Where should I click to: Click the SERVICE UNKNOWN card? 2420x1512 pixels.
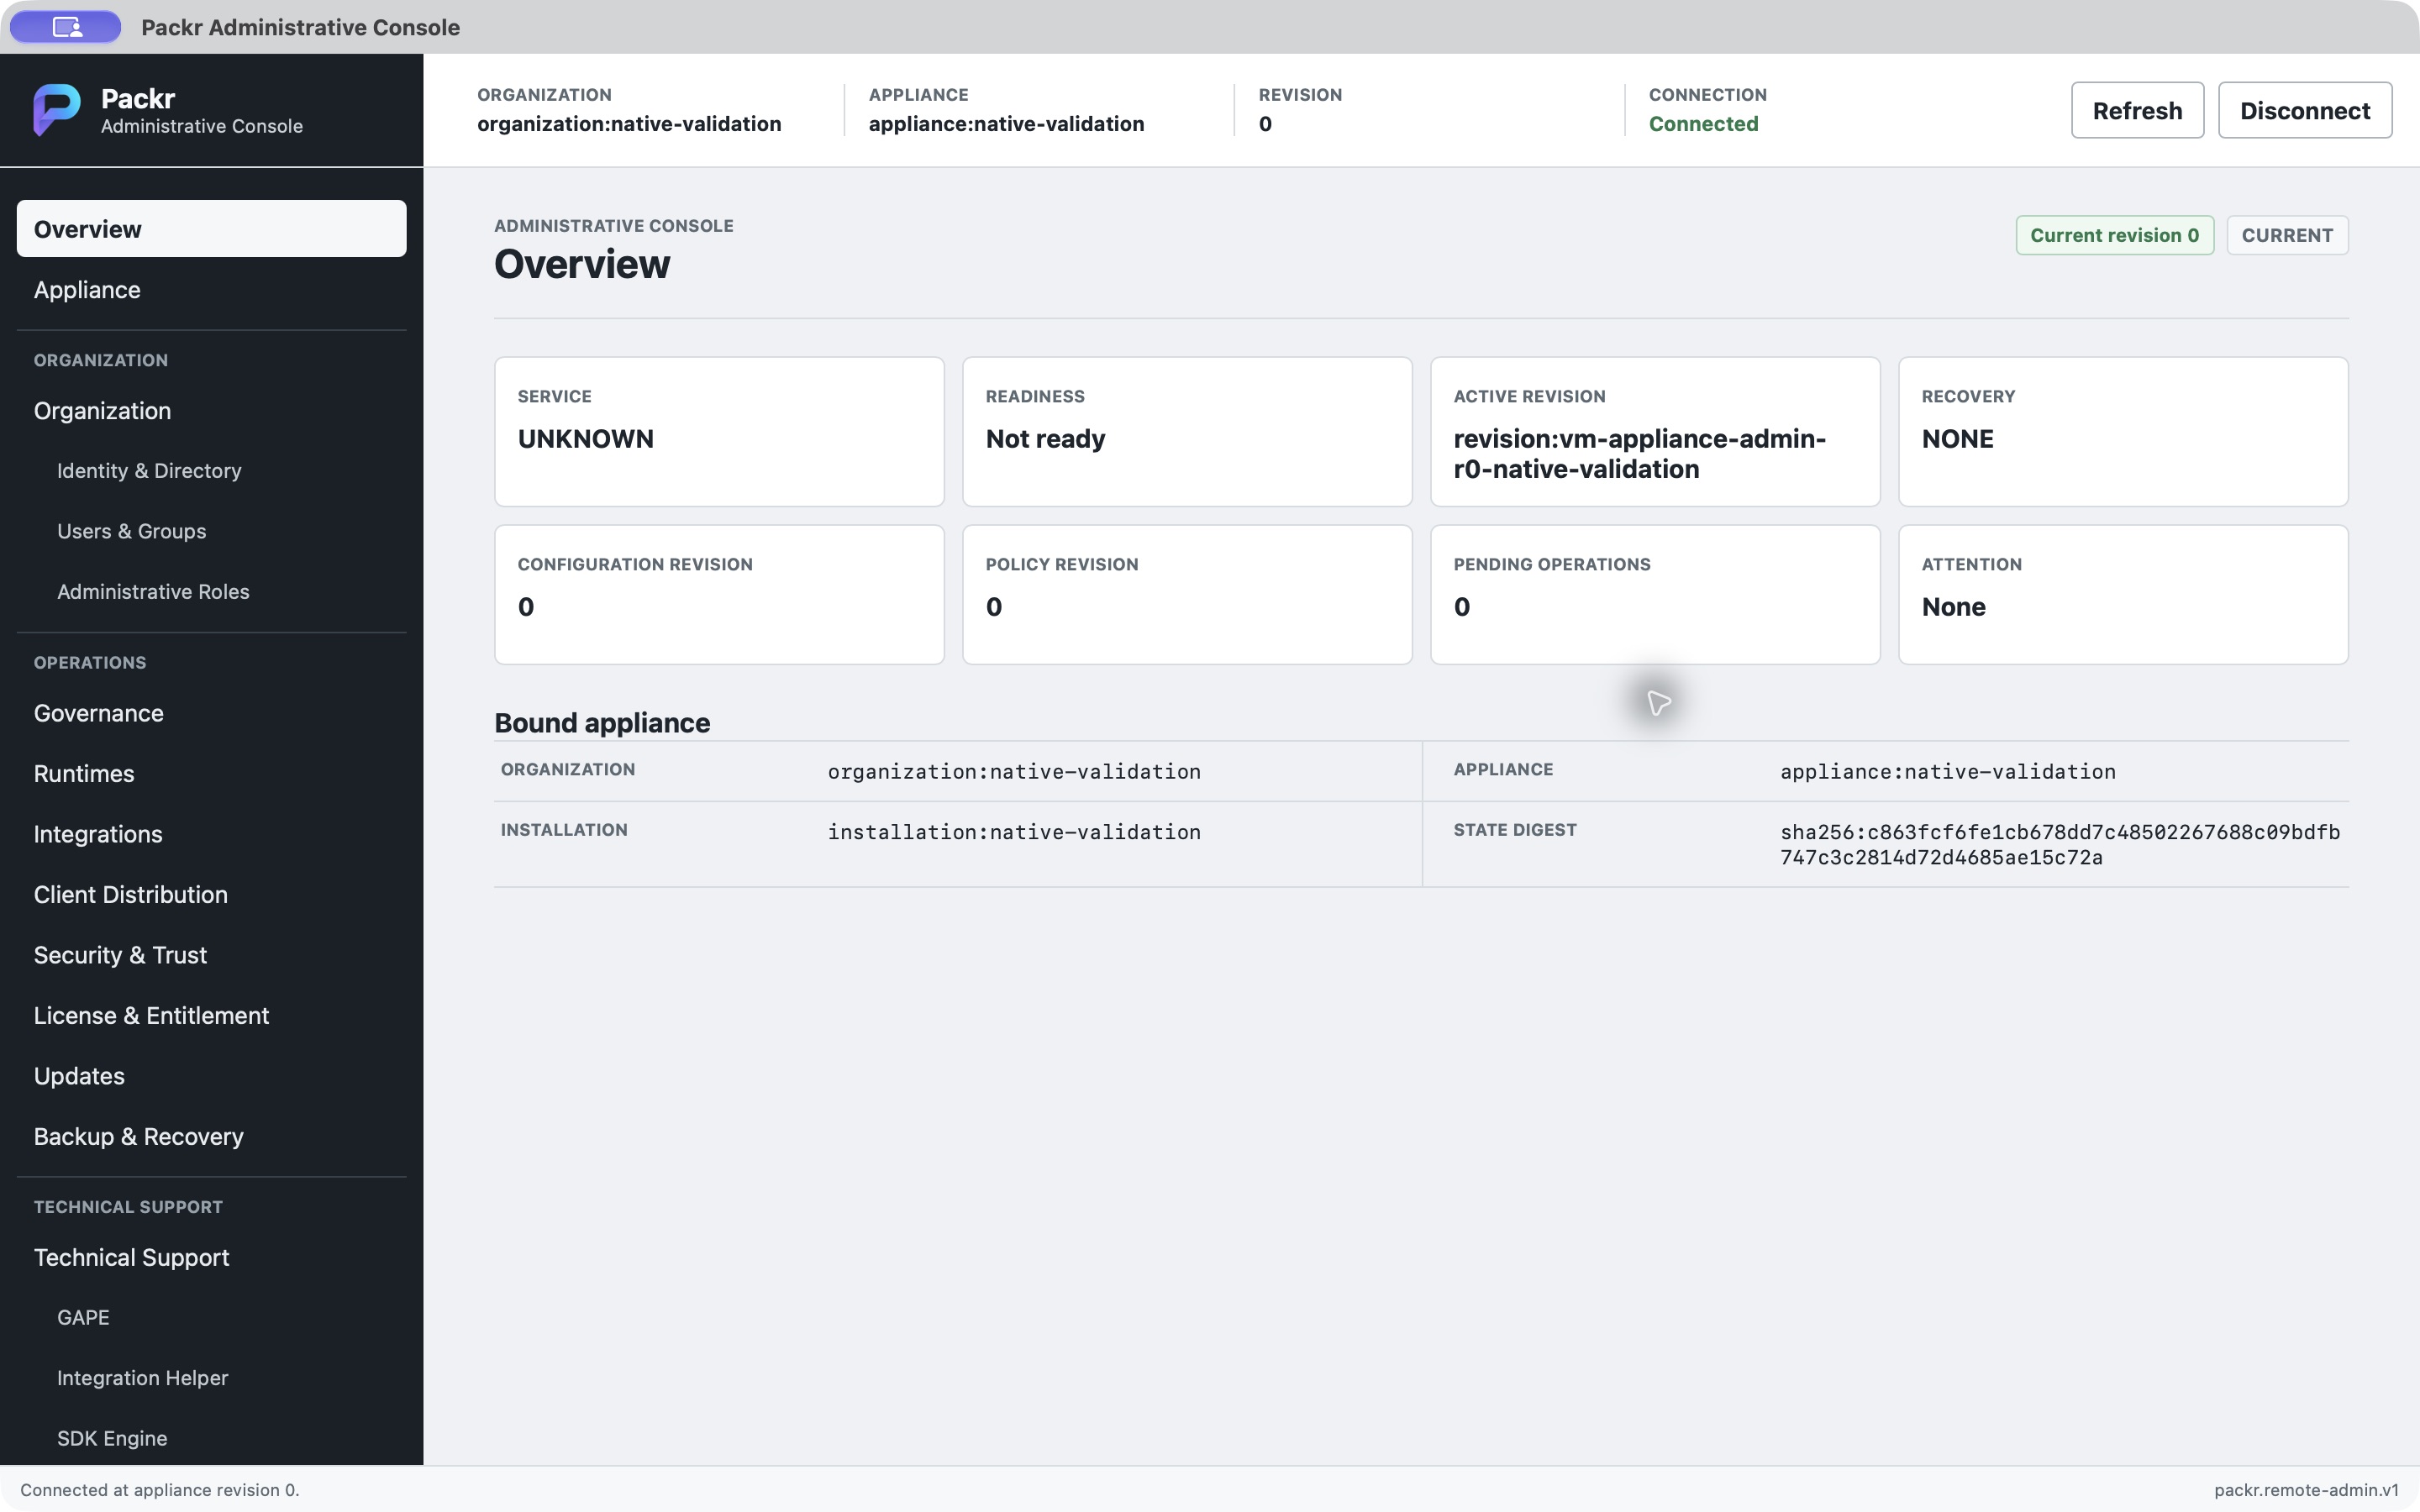click(x=719, y=432)
